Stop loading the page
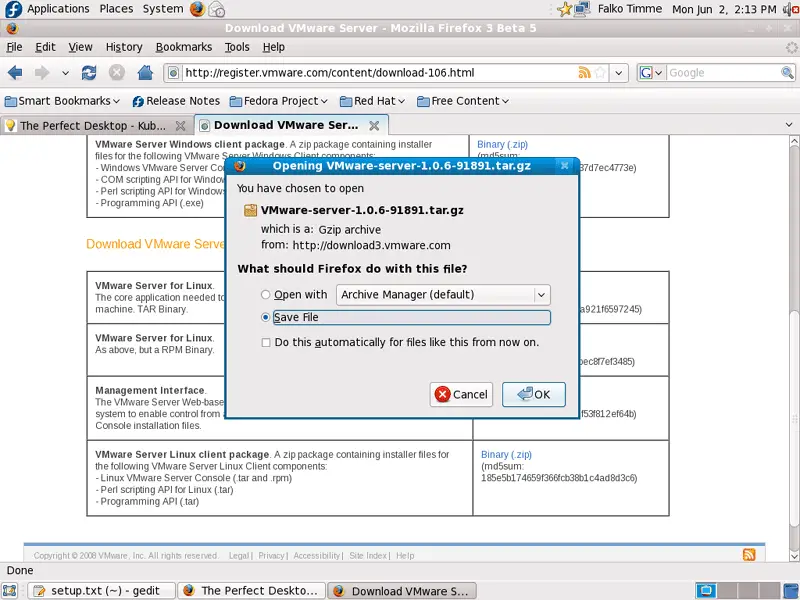The width and height of the screenshot is (800, 600). 117,73
